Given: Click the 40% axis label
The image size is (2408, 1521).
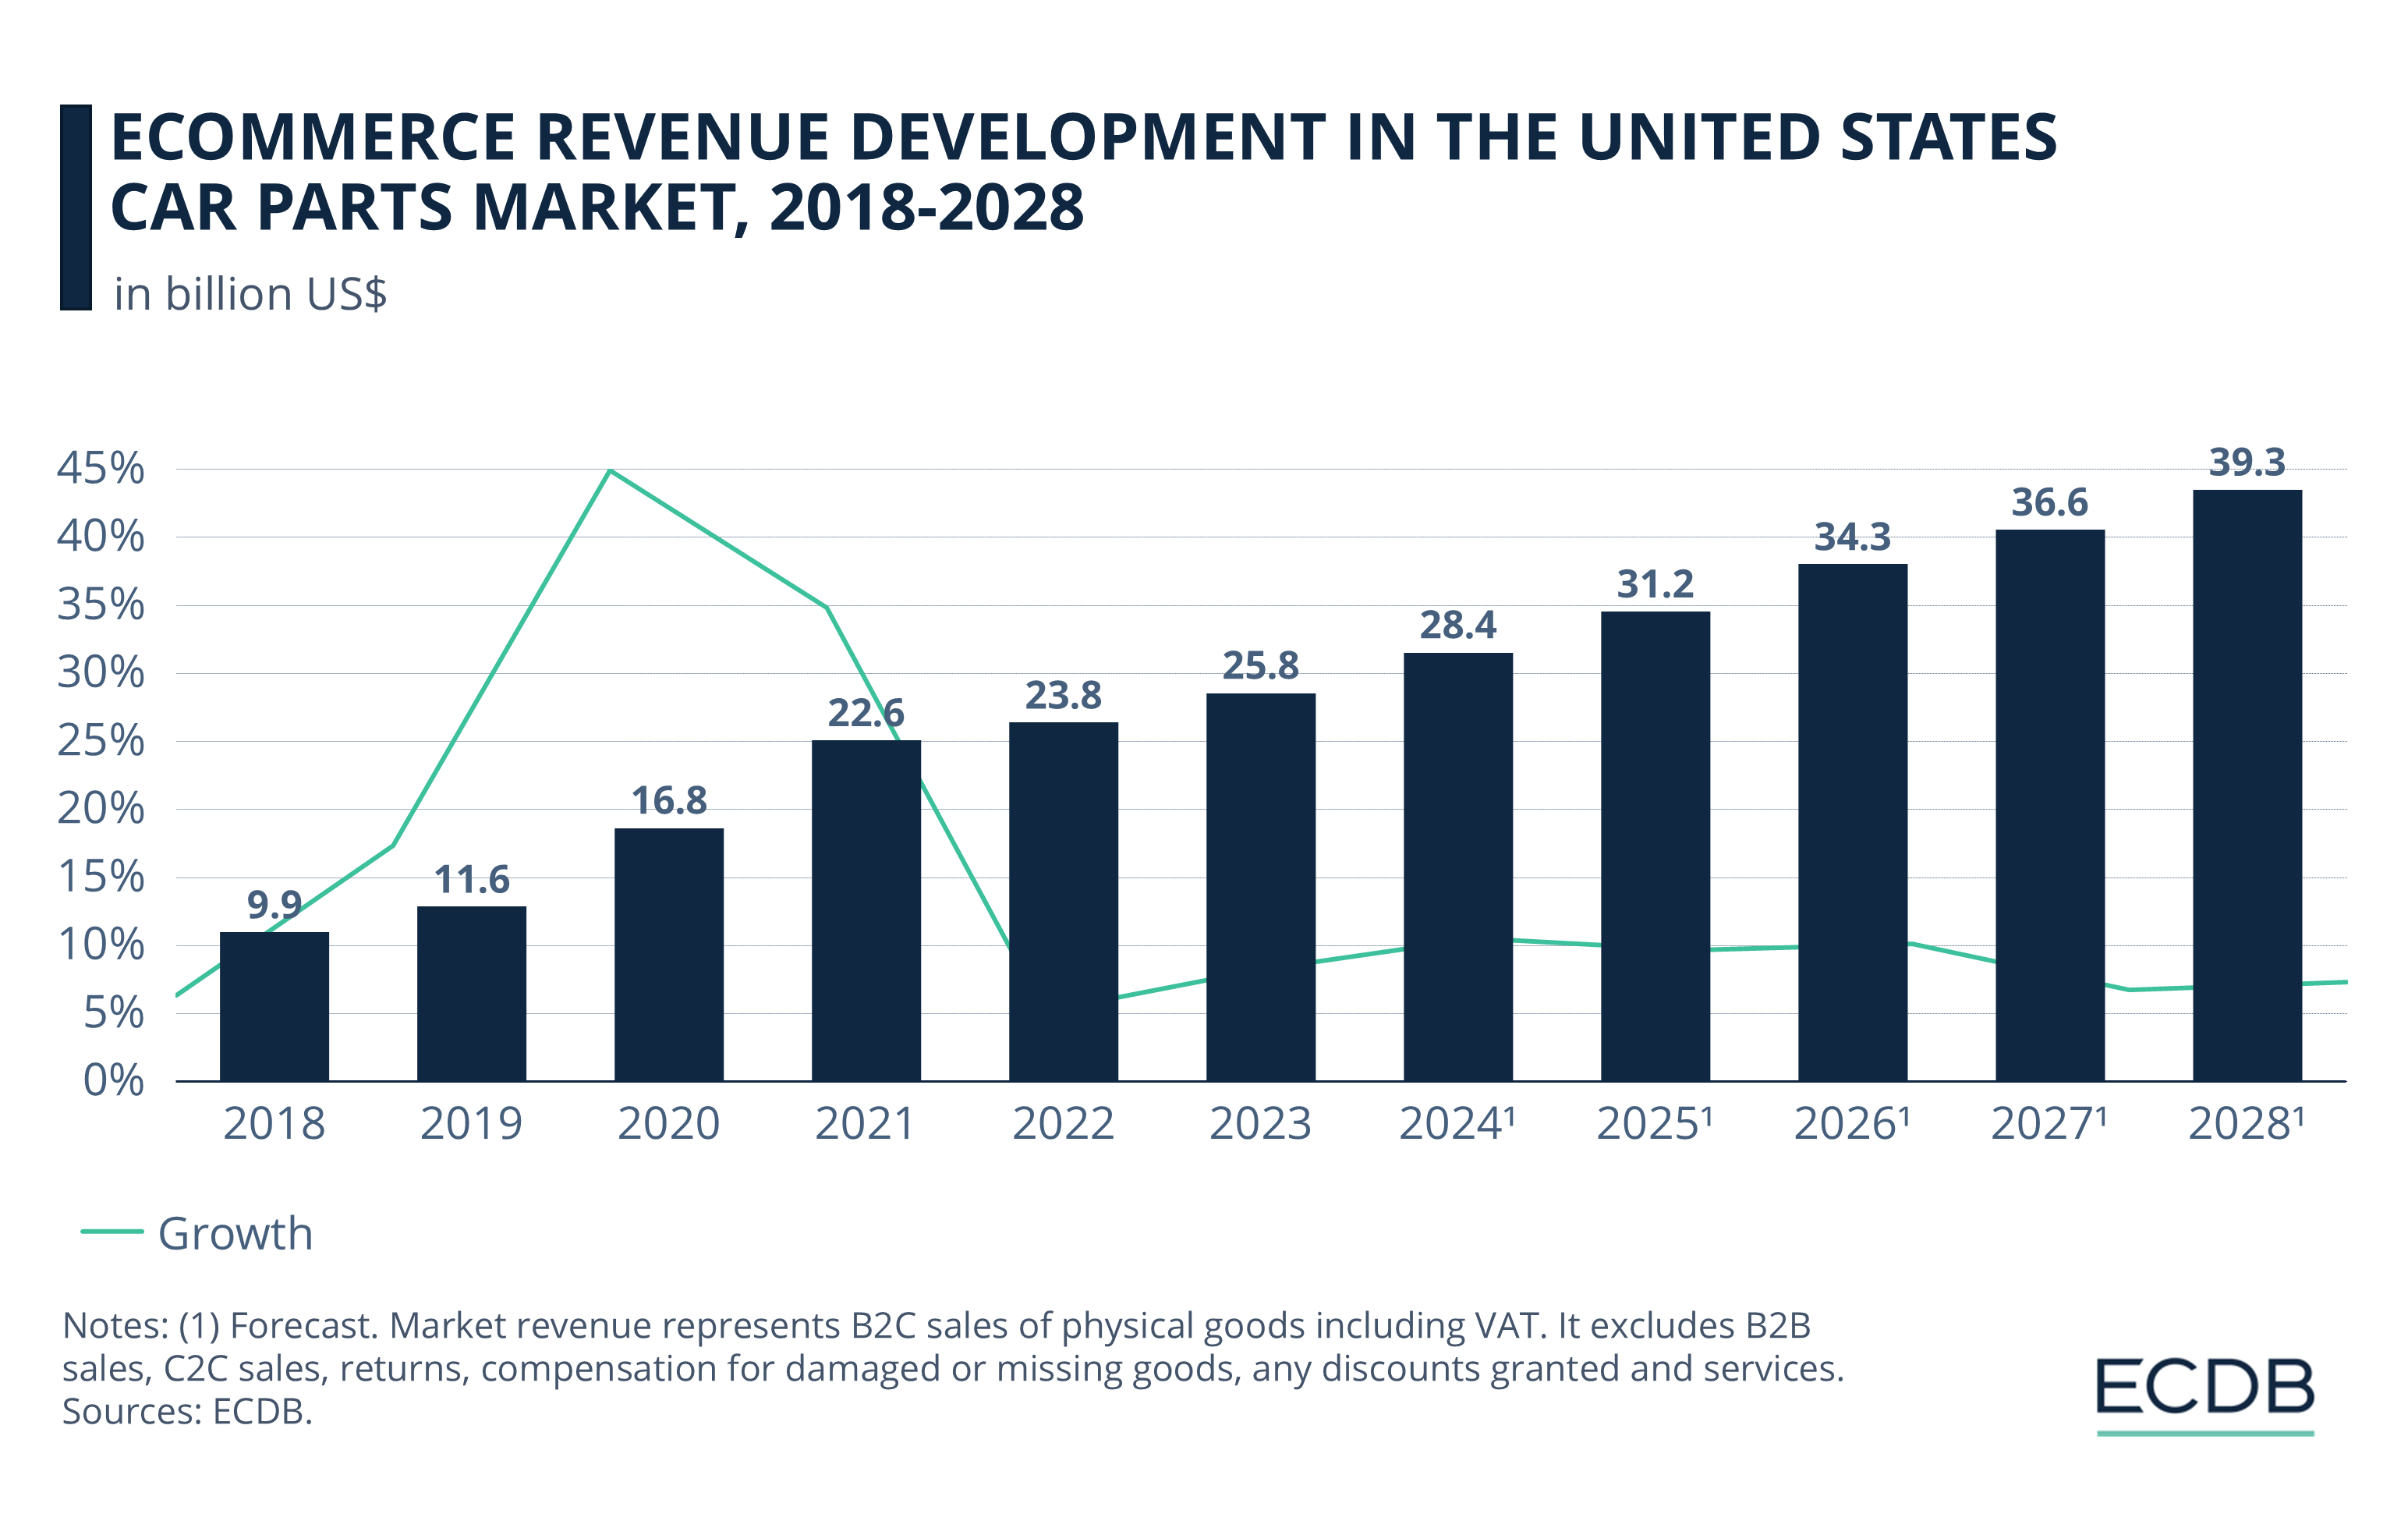Looking at the screenshot, I should [x=101, y=536].
